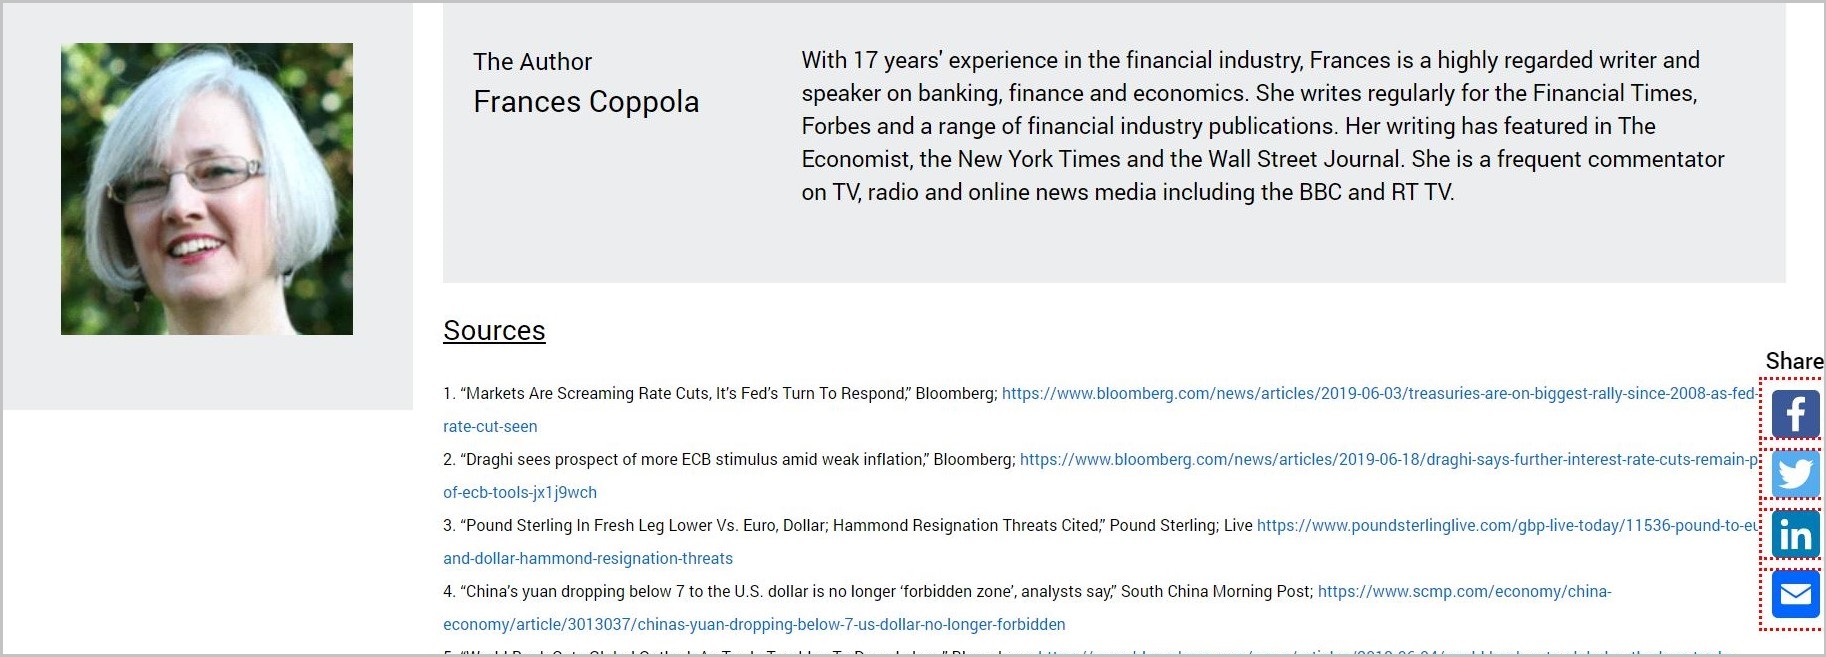Viewport: 1826px width, 657px height.
Task: Click the wrapped 'rate-cut-seen' link text
Action: tap(490, 427)
